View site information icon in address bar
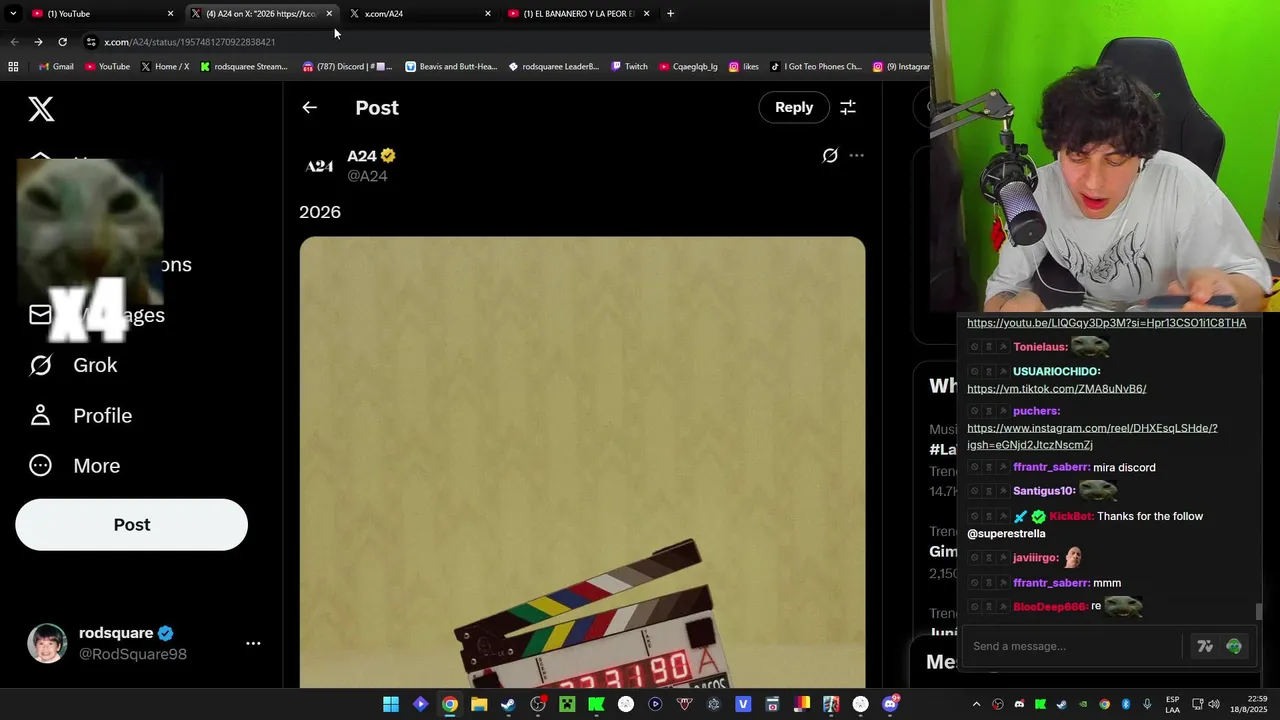 pos(91,42)
